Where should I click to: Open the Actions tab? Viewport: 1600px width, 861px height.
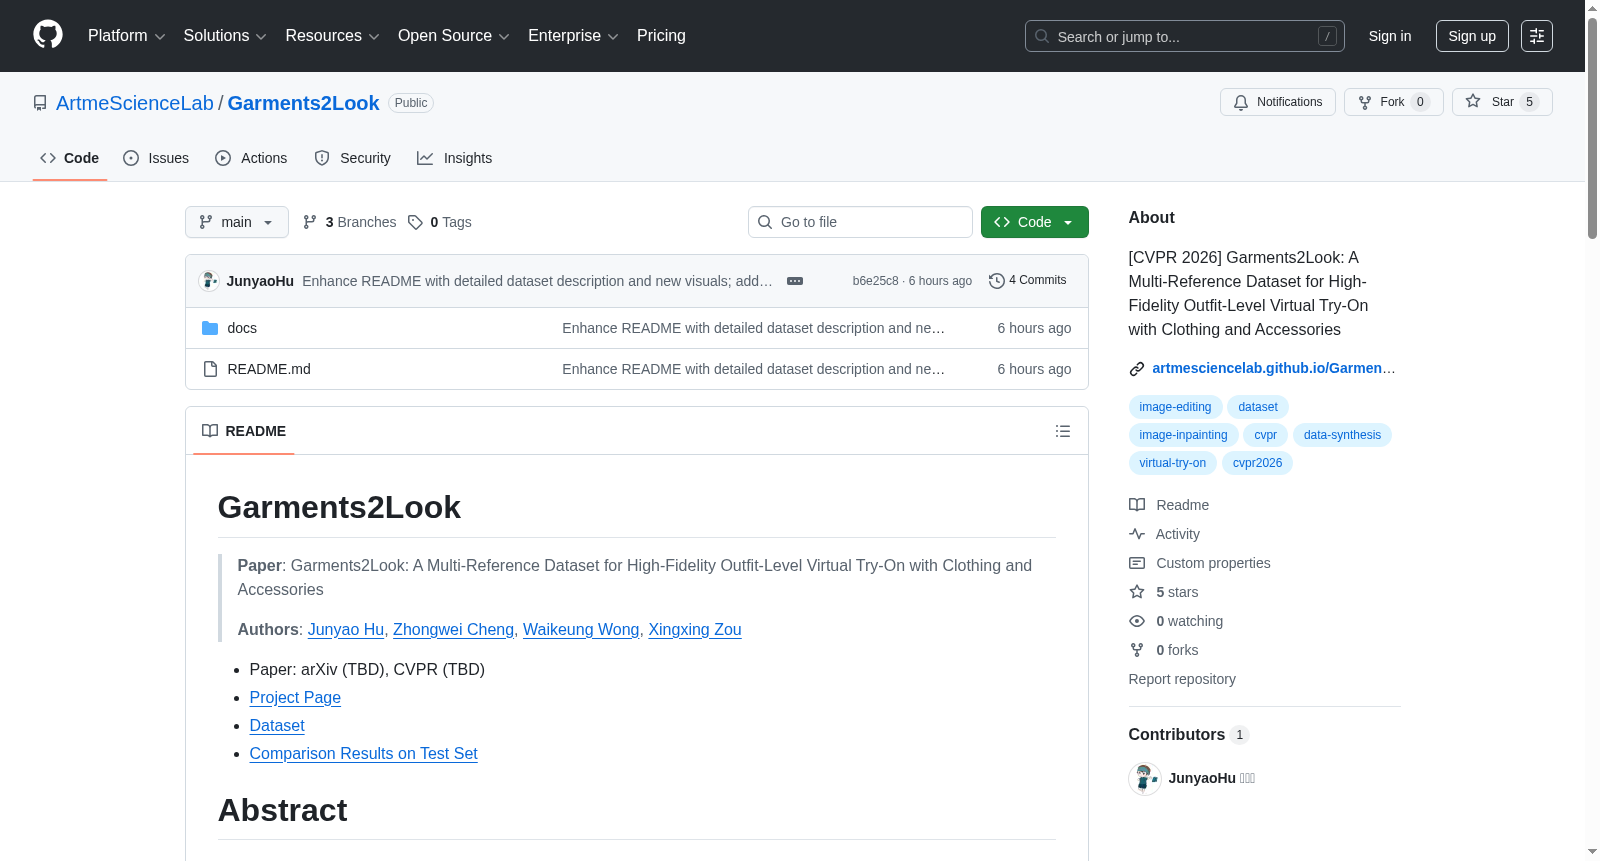[251, 158]
